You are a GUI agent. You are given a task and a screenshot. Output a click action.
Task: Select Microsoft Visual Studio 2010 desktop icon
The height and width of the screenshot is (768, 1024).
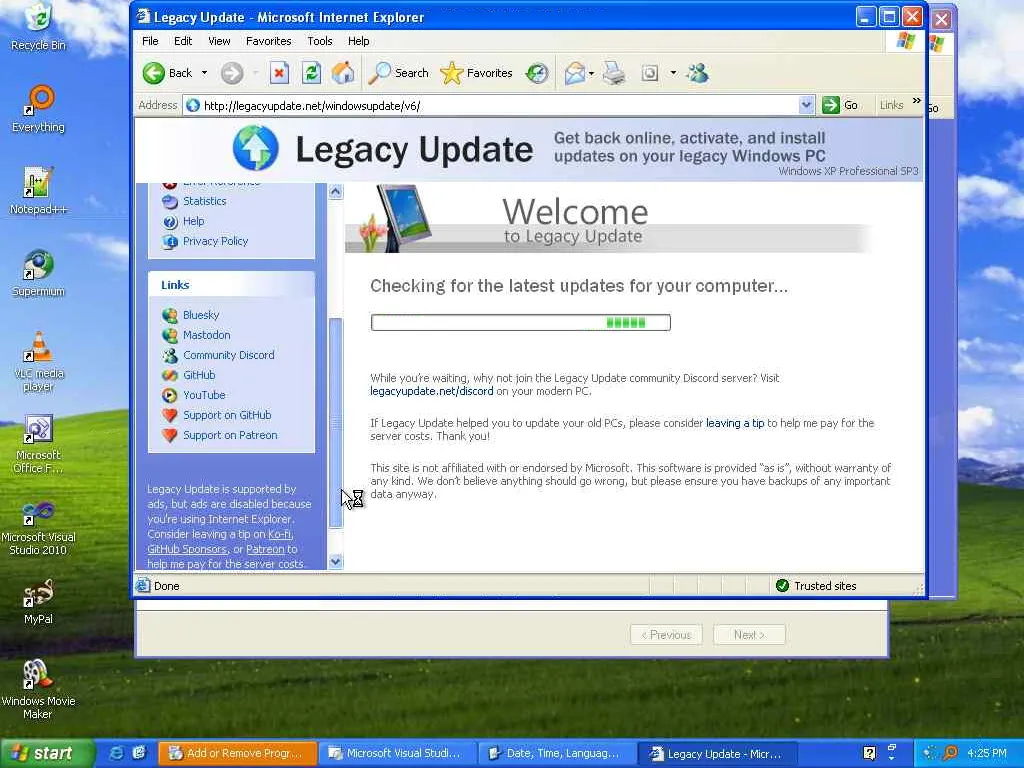(x=39, y=528)
